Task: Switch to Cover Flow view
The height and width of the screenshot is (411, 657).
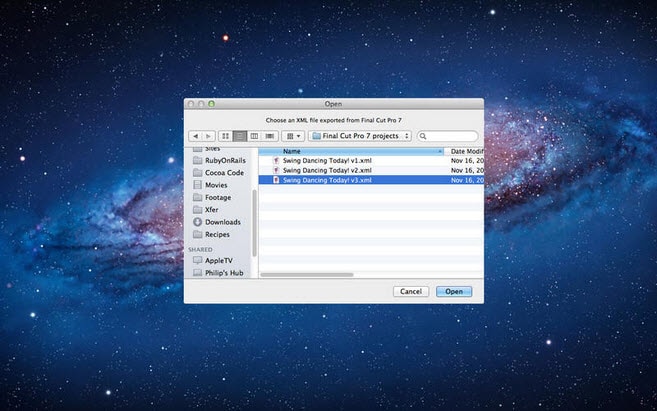Action: (x=270, y=136)
